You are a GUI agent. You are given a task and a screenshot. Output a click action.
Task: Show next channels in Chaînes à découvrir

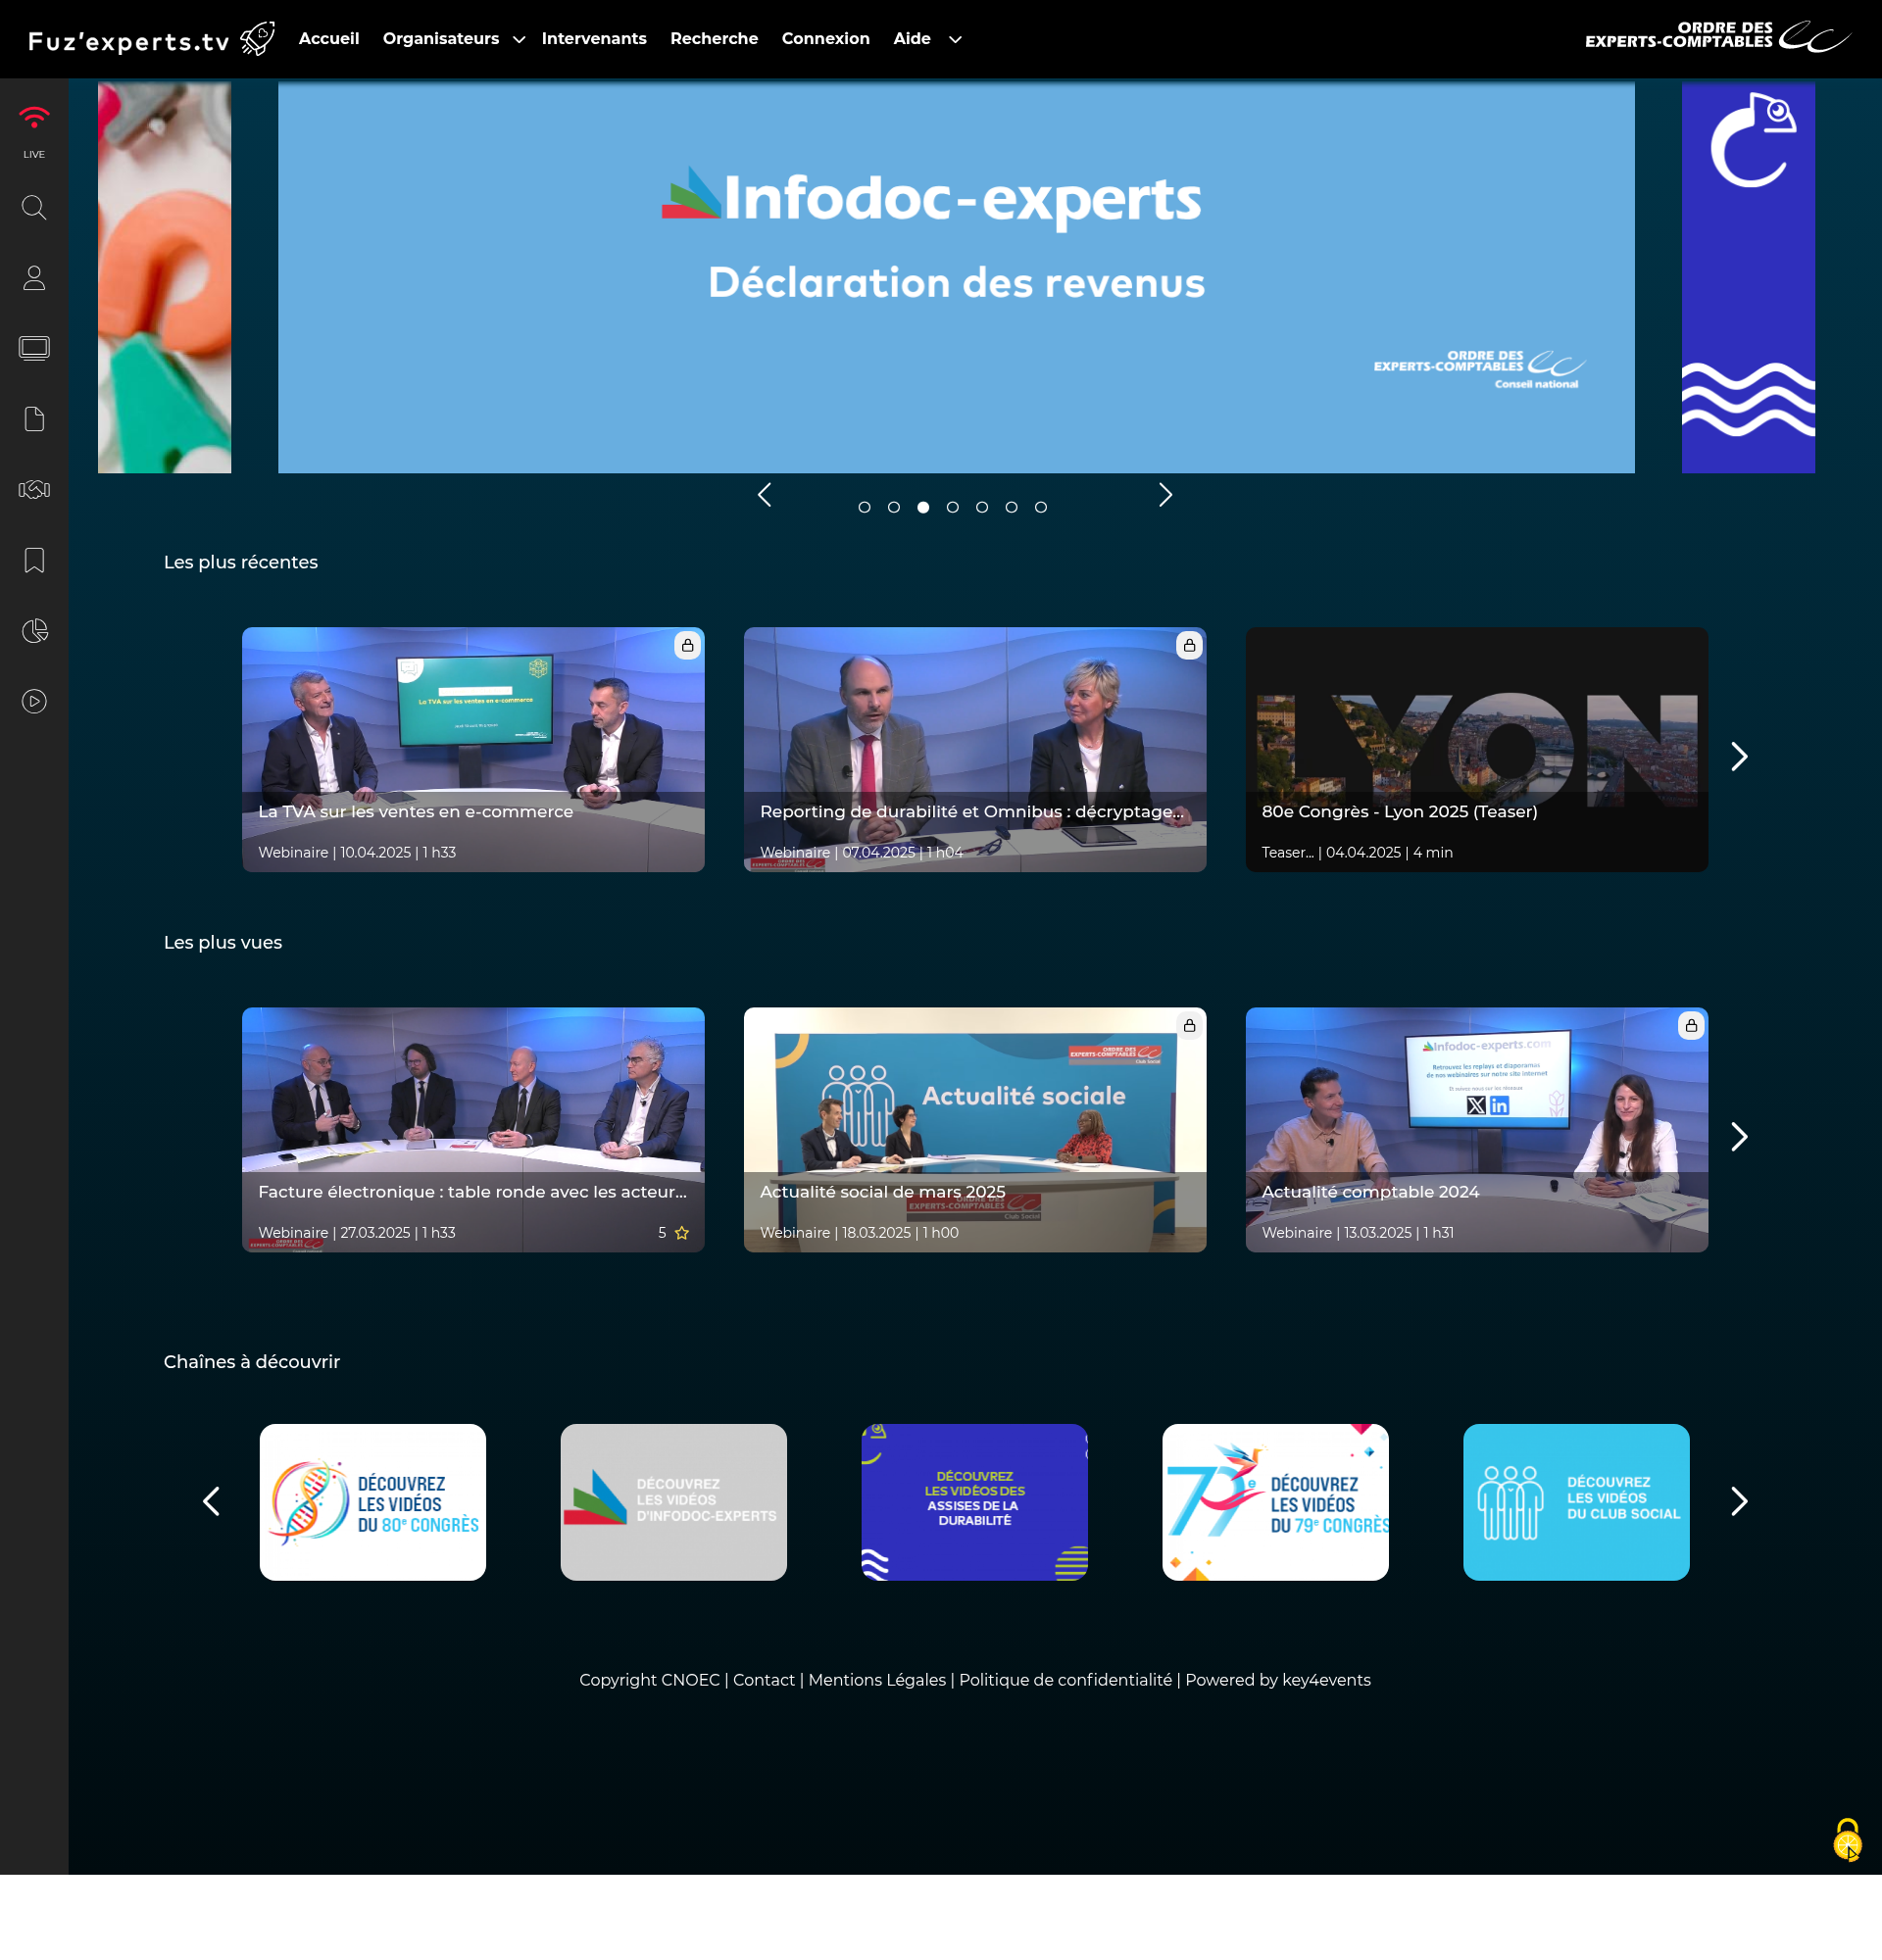pos(1739,1501)
